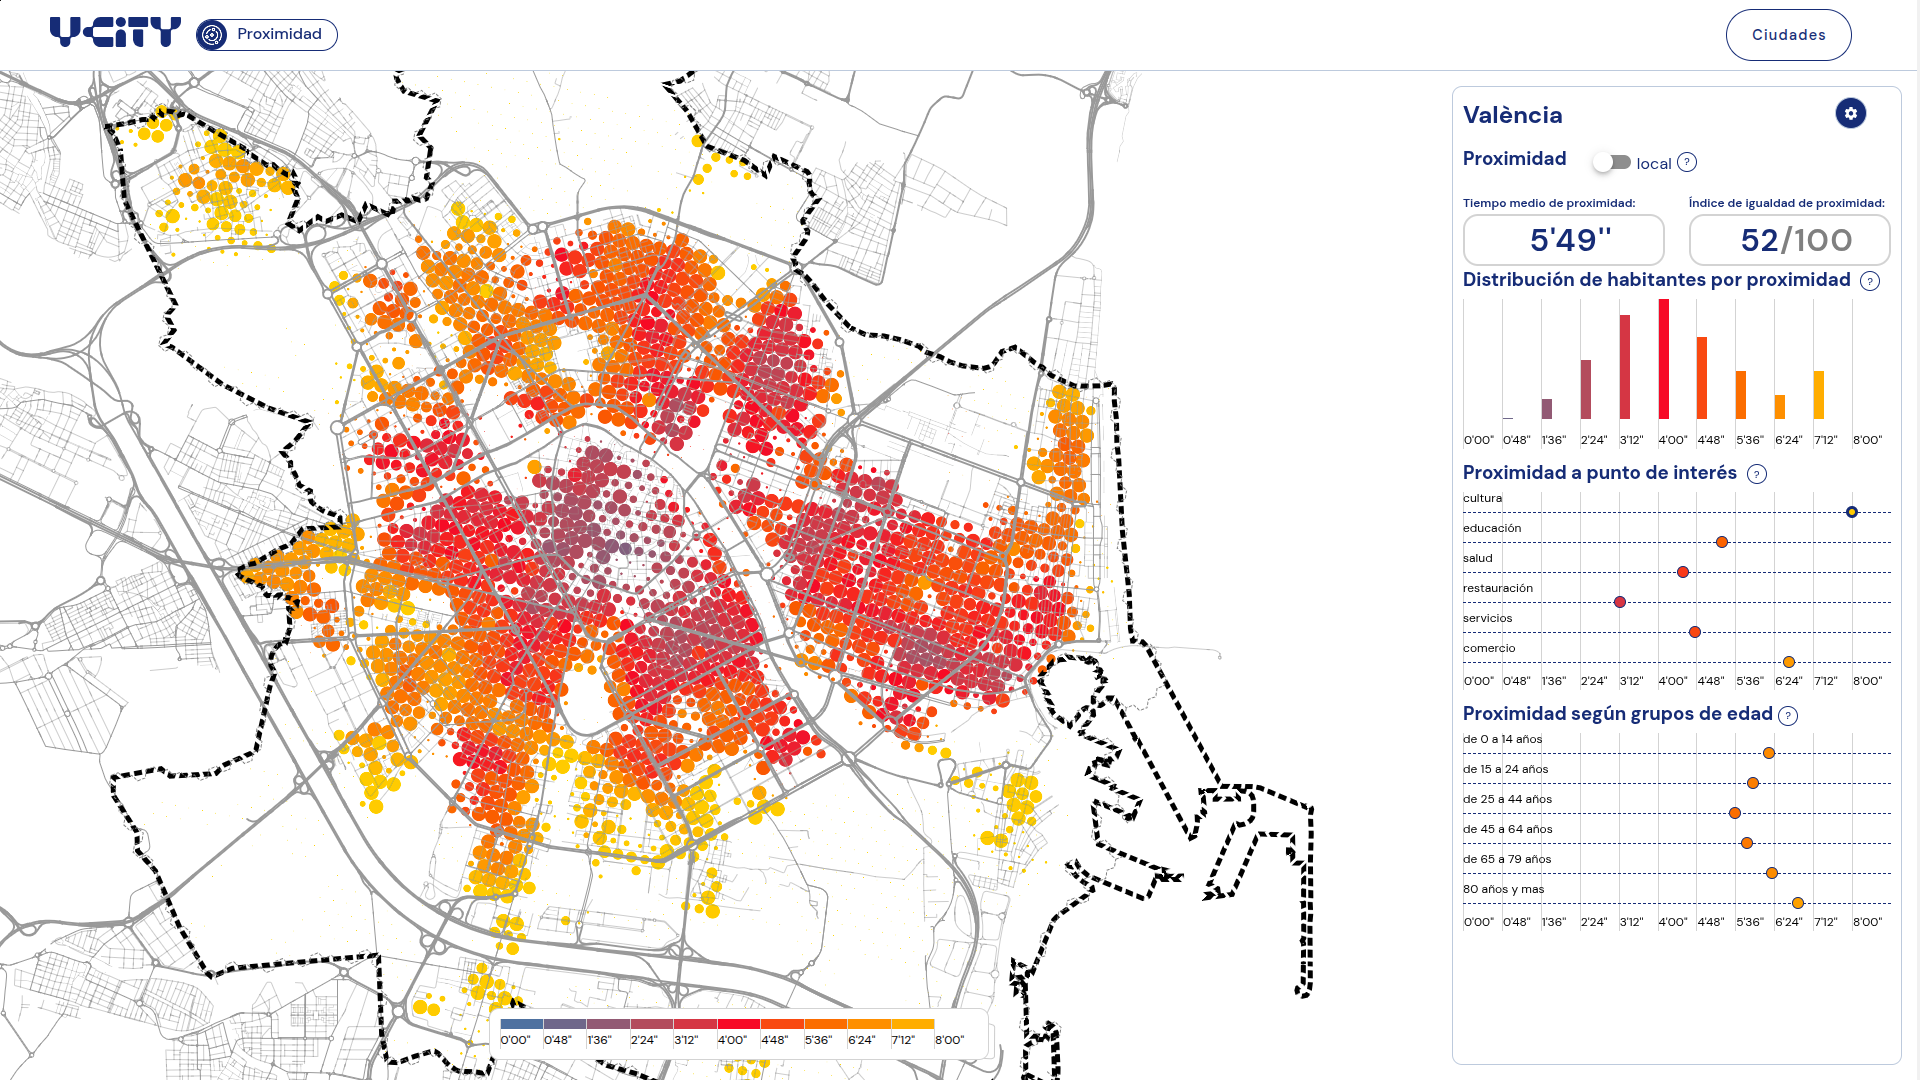Click the salud label
The width and height of the screenshot is (1920, 1080).
pos(1477,558)
